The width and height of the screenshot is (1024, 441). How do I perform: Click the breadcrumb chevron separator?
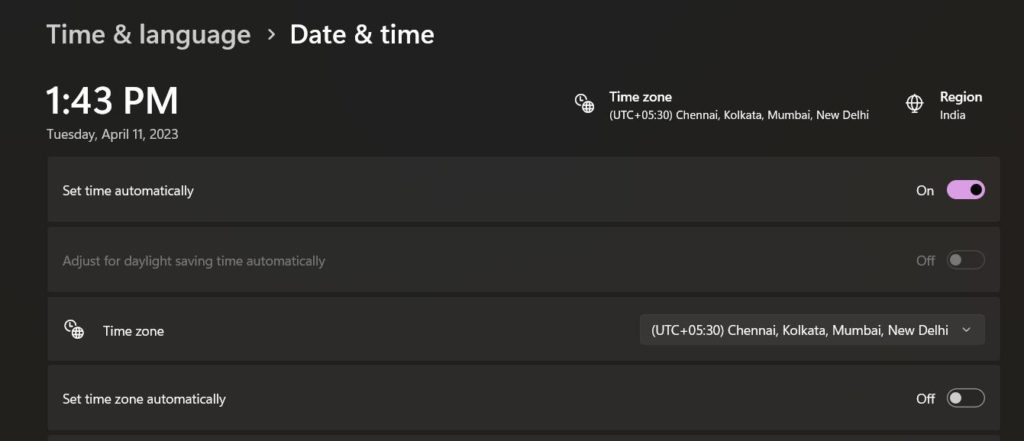[x=271, y=35]
